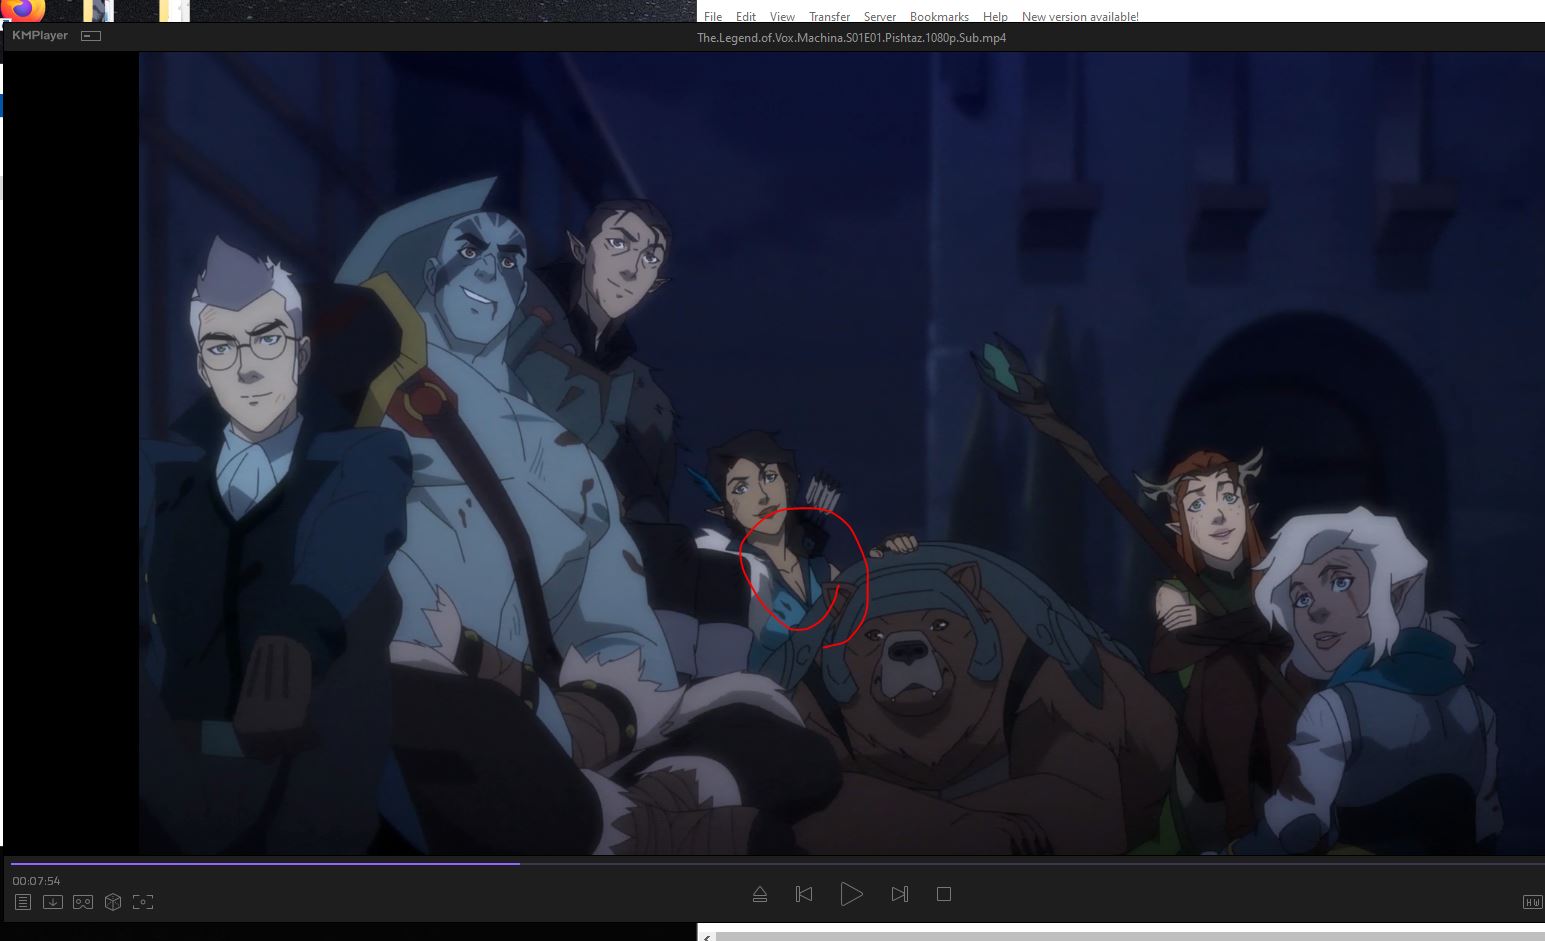Click the screen capture focus icon
This screenshot has height=941, width=1545.
[x=143, y=902]
